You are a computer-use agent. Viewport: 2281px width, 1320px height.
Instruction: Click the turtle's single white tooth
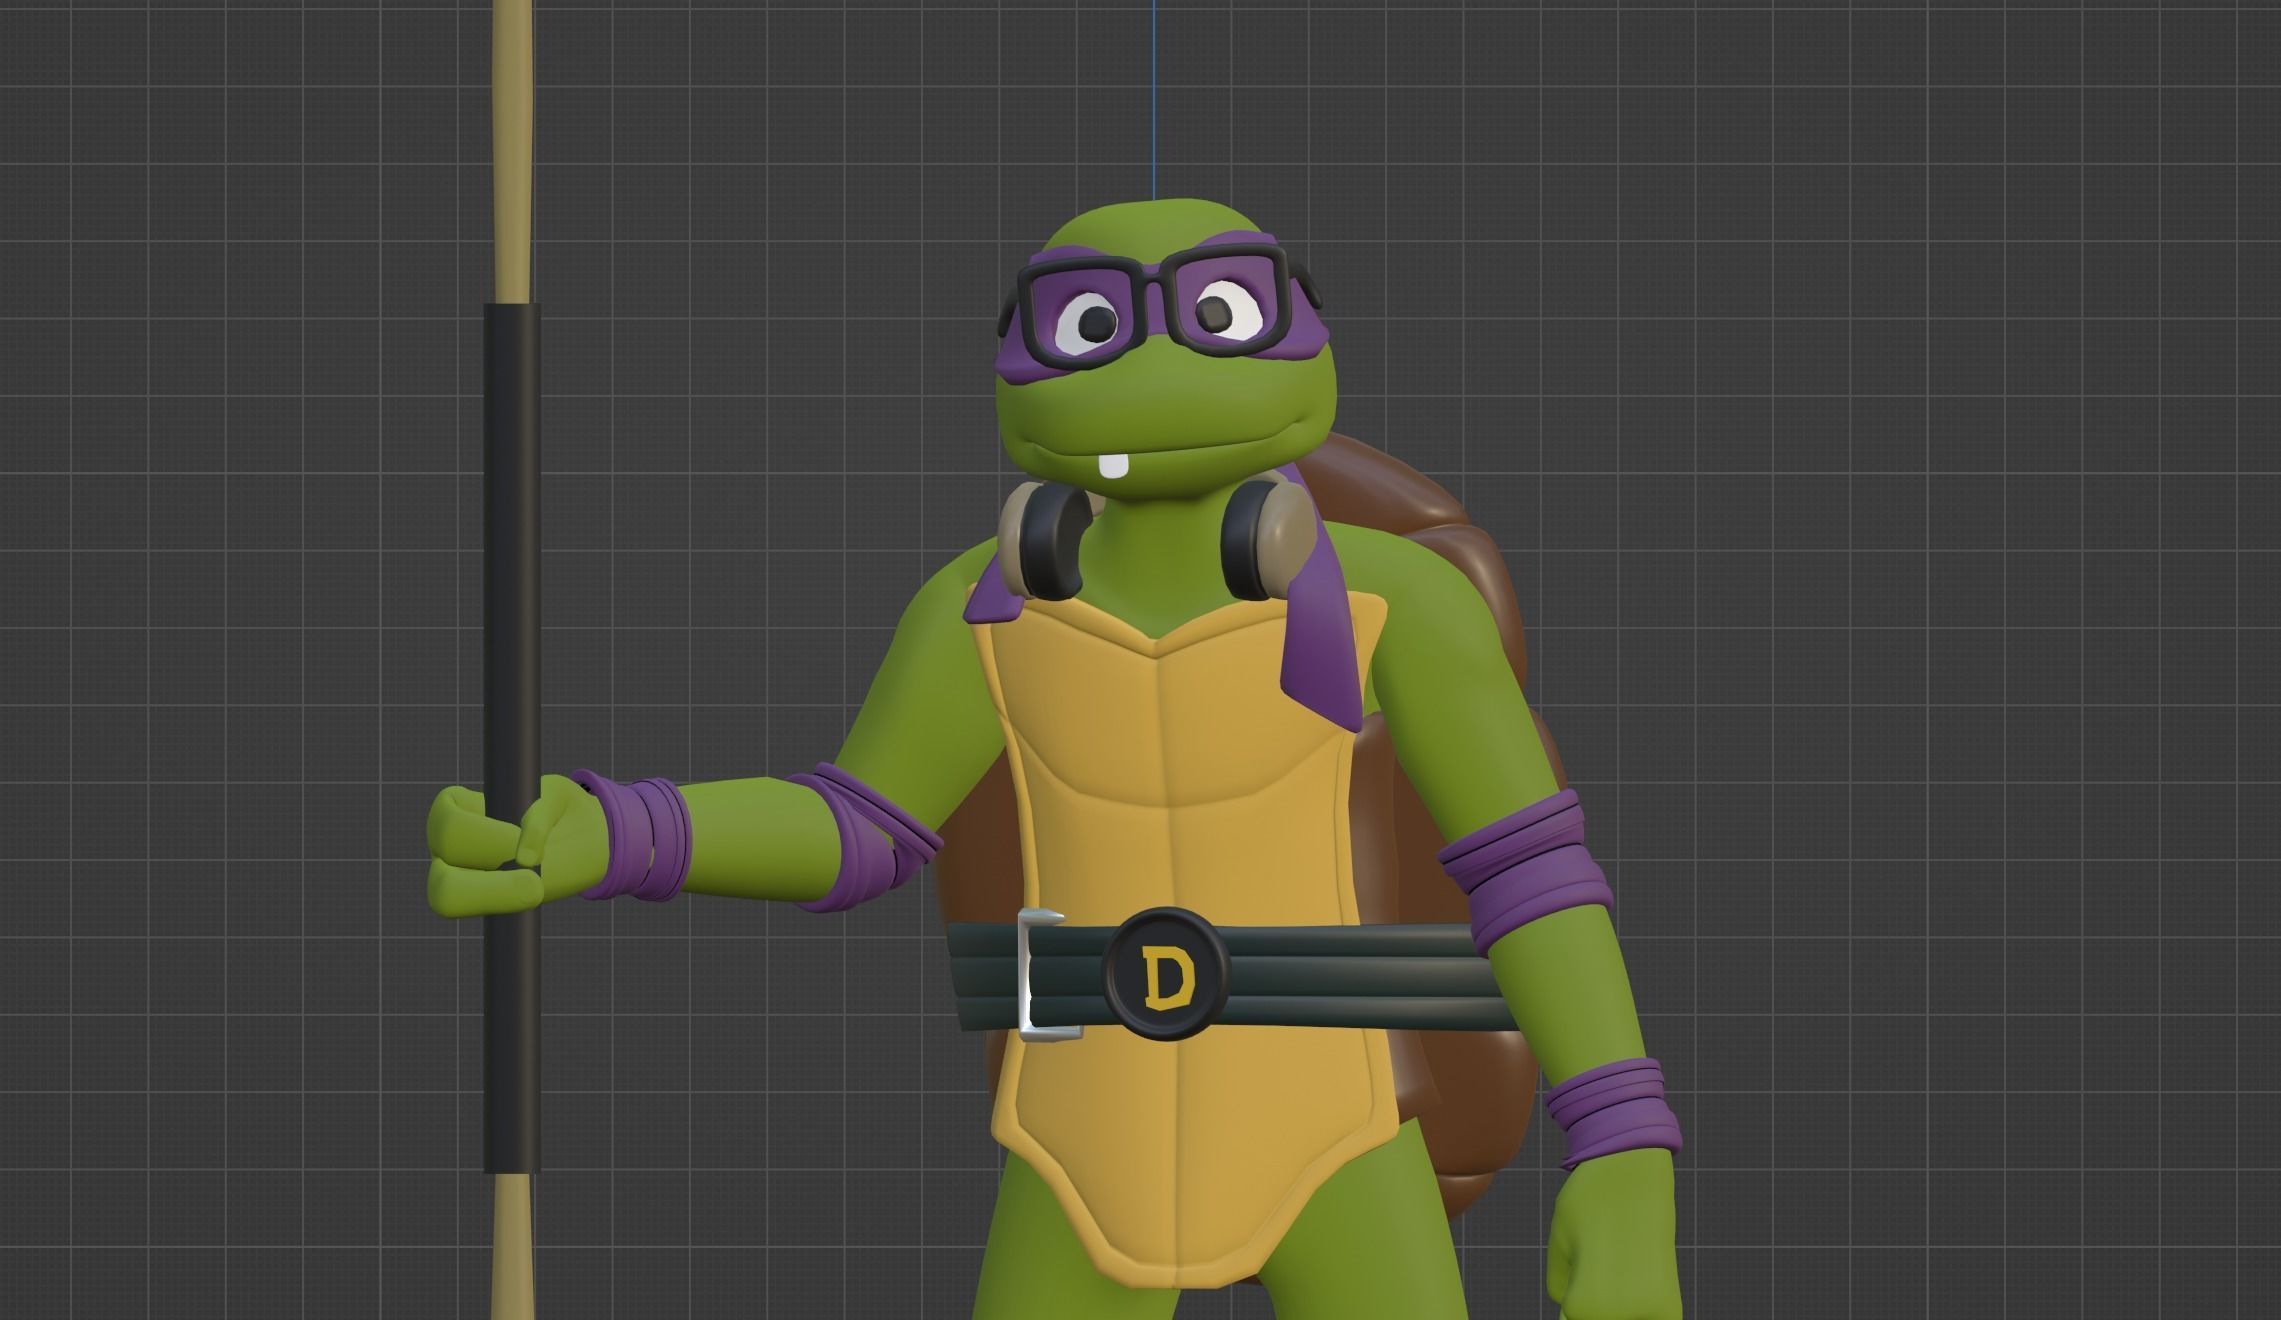click(1114, 466)
